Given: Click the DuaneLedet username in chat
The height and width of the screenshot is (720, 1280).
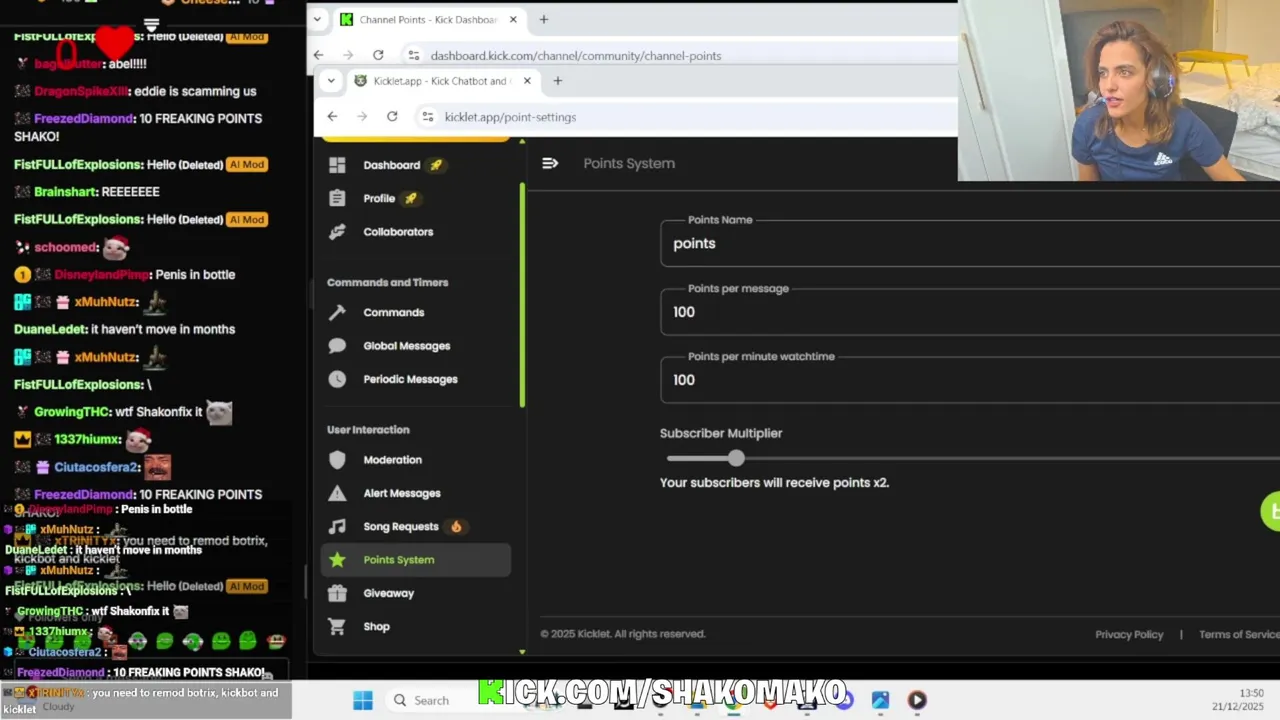Looking at the screenshot, I should click(49, 329).
